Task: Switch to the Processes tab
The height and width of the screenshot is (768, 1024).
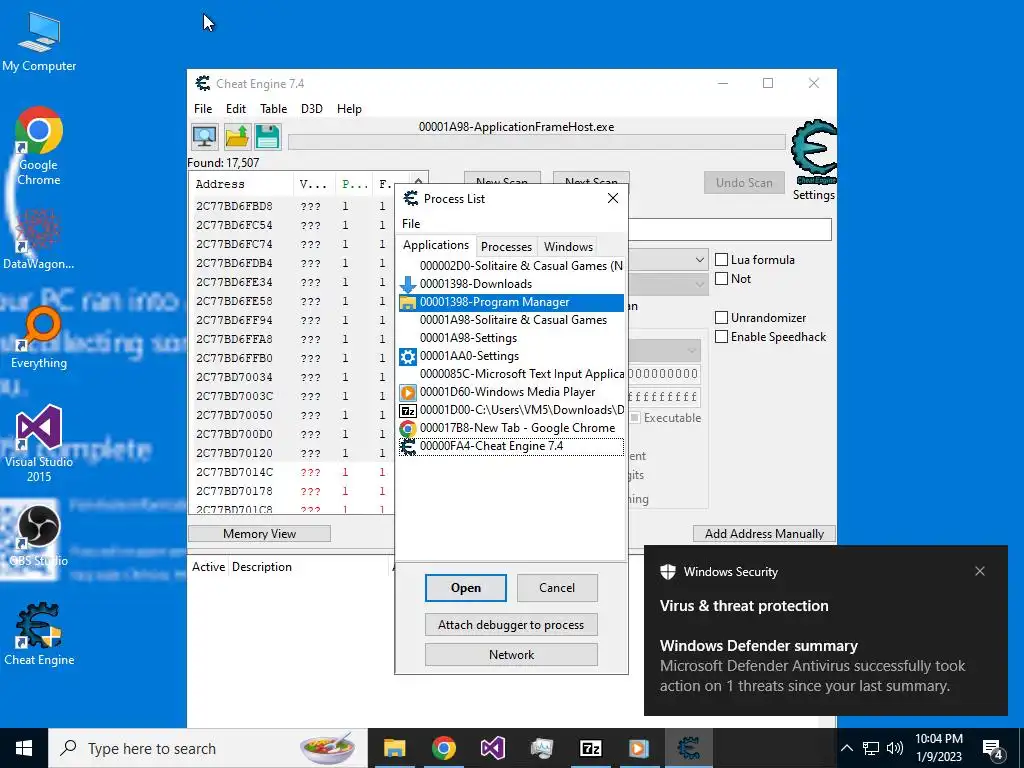Action: click(x=506, y=247)
